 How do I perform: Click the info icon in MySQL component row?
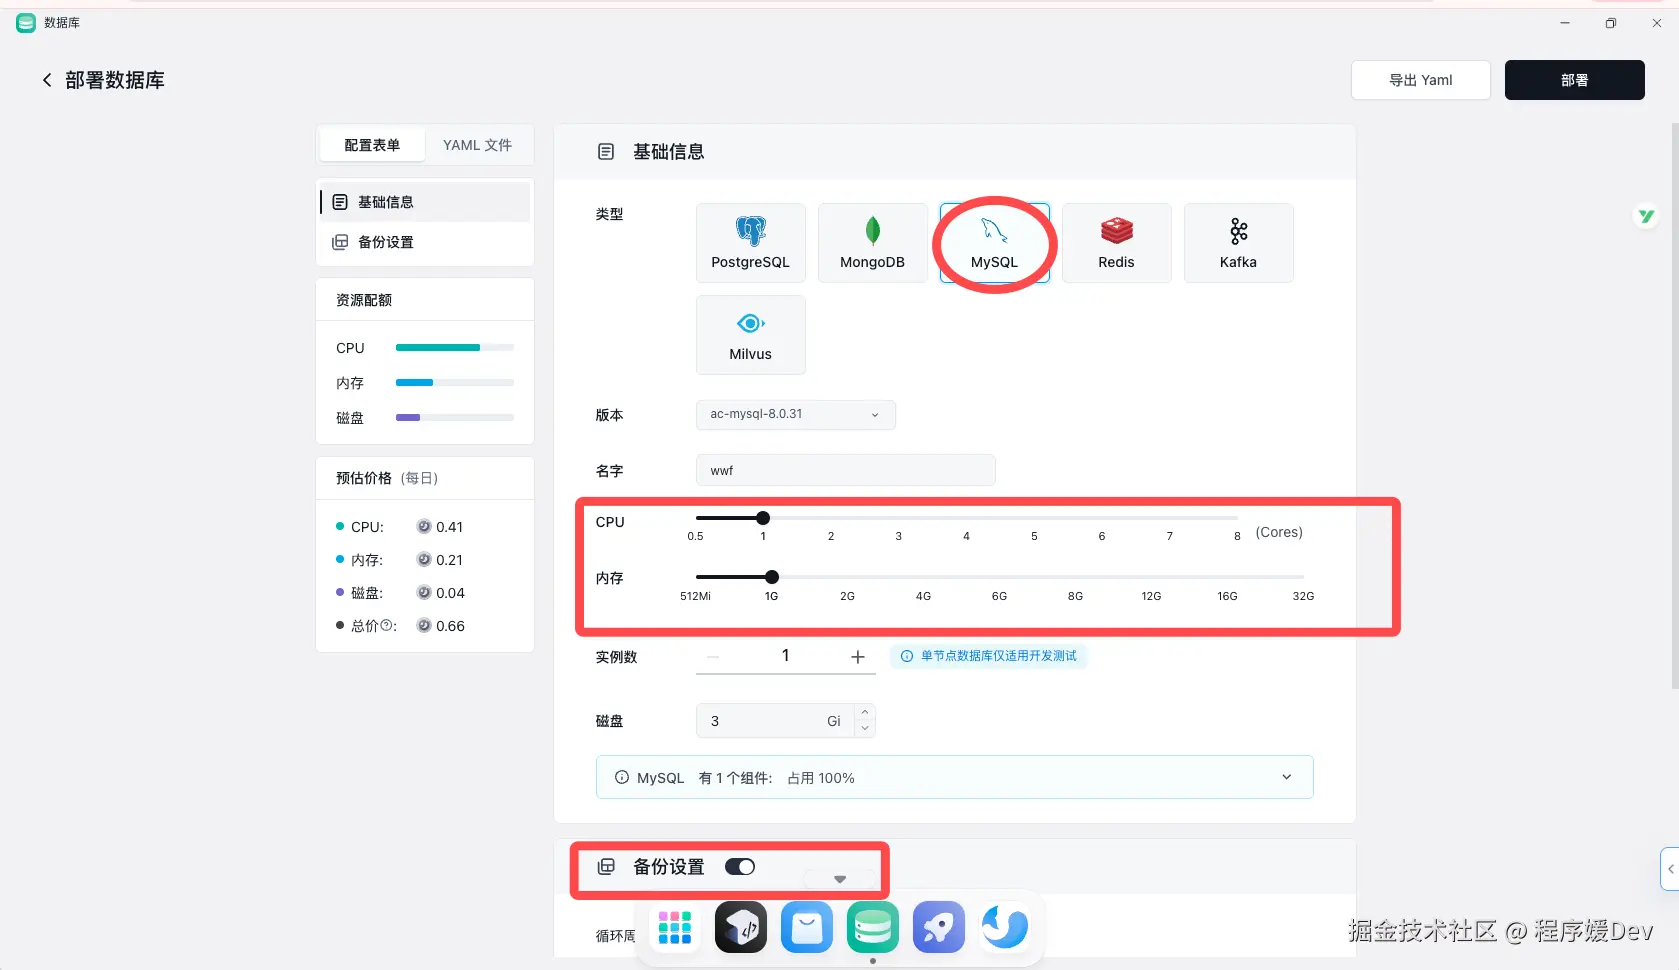click(622, 778)
